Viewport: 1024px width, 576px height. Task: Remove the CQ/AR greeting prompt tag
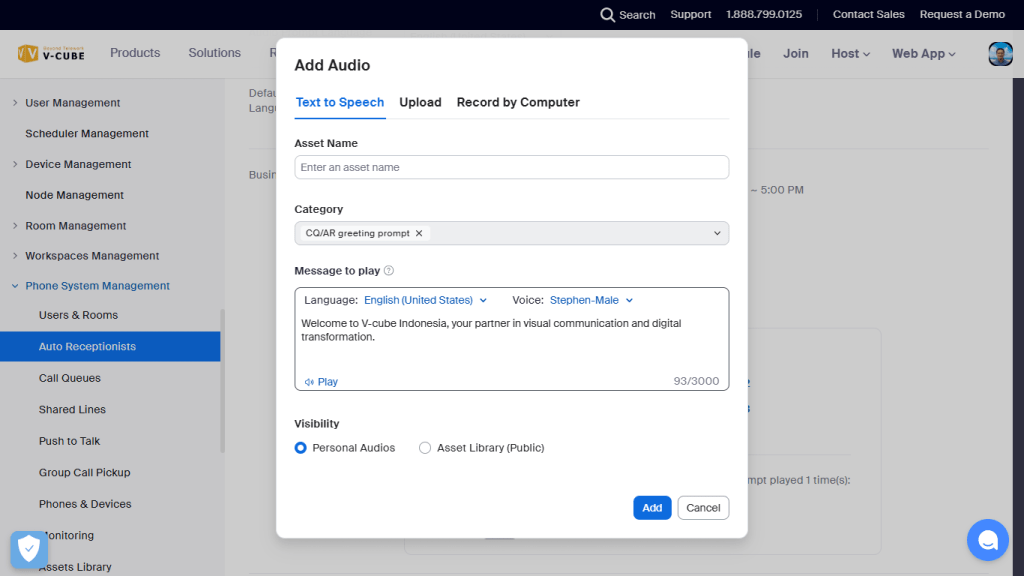coord(419,233)
